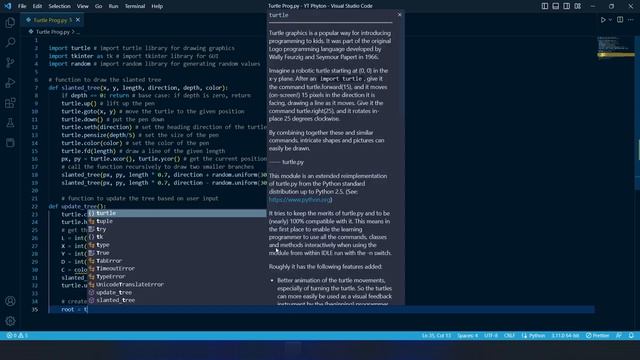Open editor More Actions ellipsis
The height and width of the screenshot is (360, 640).
[631, 20]
